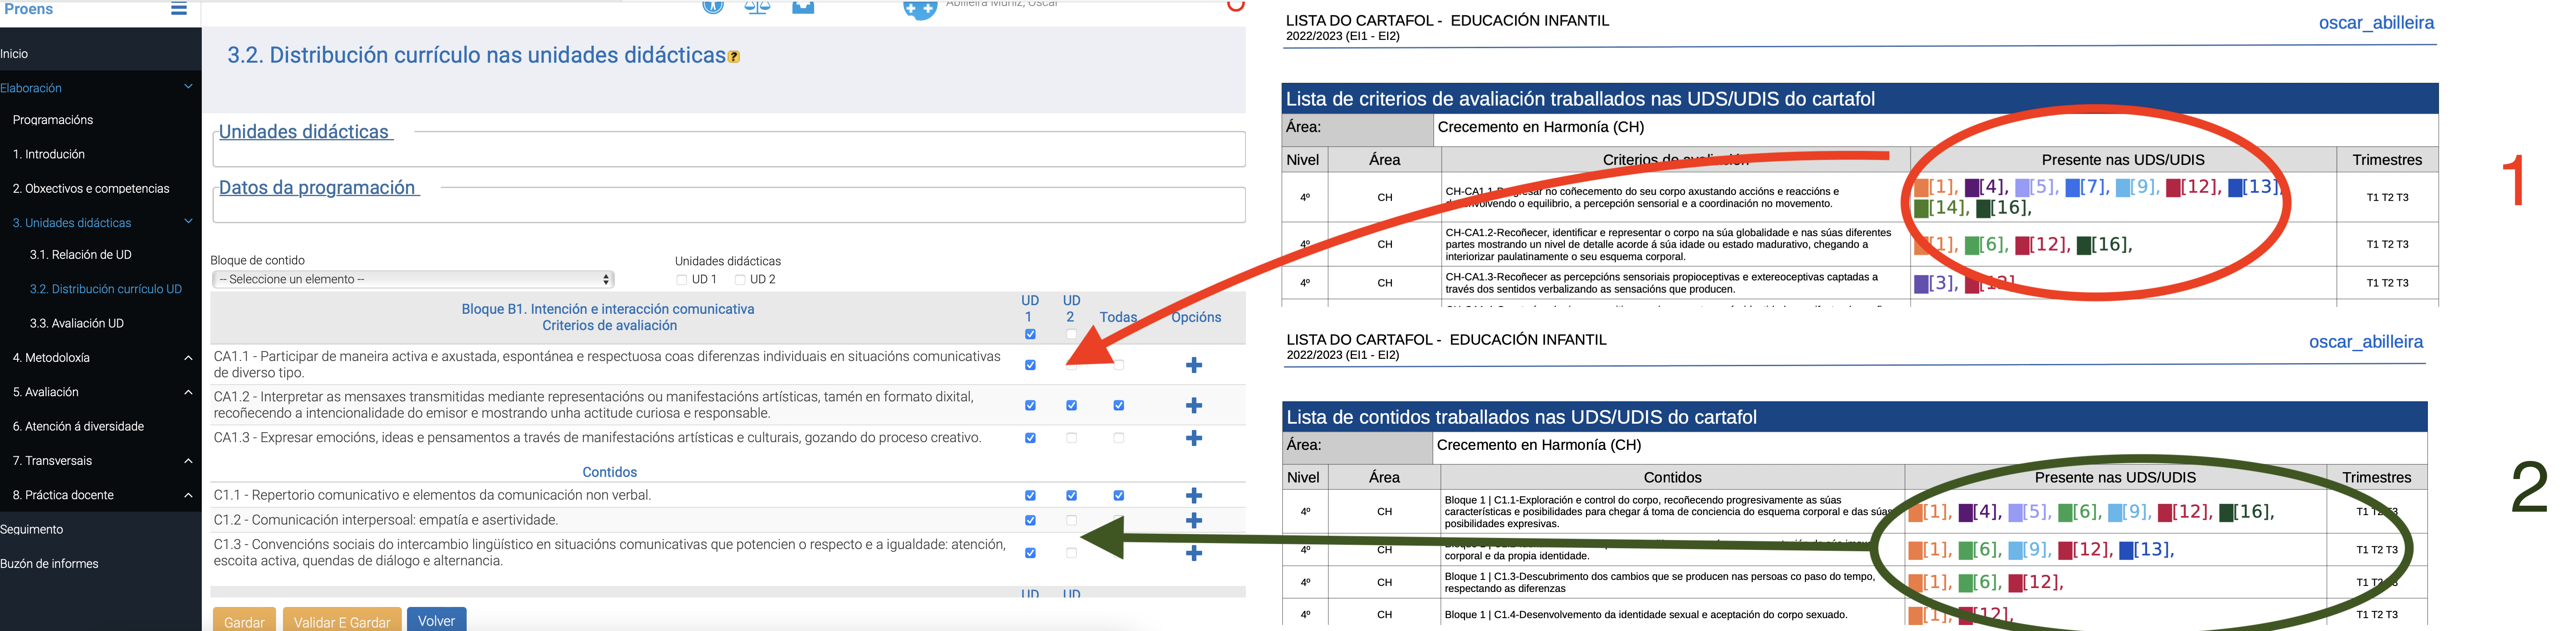Open Programacións in the sidebar
Image resolution: width=2576 pixels, height=631 pixels.
(x=53, y=120)
